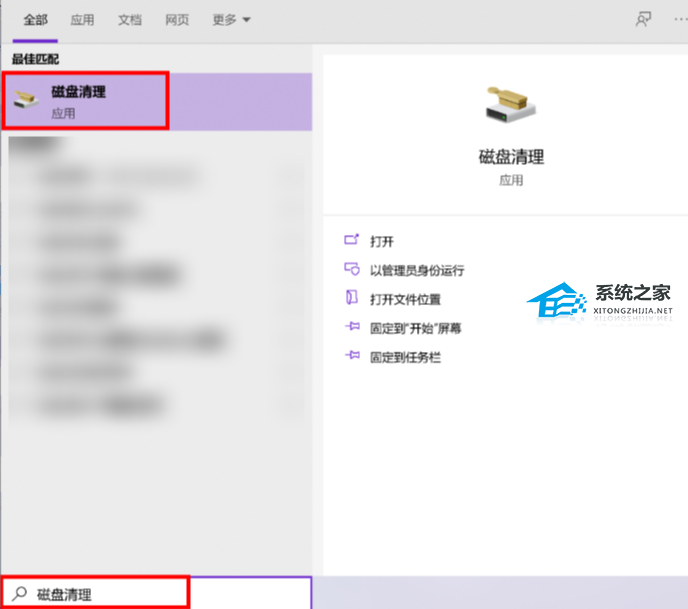Click the shield icon for 以管理员身份运行
This screenshot has width=688, height=609.
tap(351, 270)
